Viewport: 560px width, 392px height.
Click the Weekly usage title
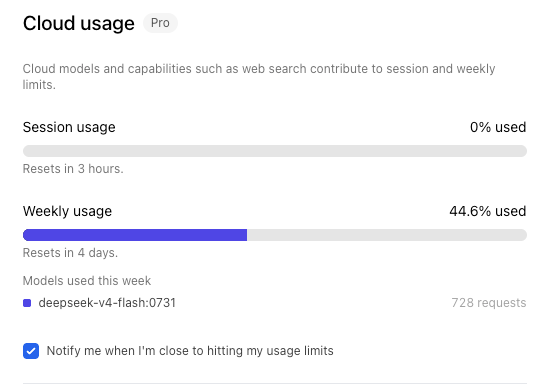[68, 211]
